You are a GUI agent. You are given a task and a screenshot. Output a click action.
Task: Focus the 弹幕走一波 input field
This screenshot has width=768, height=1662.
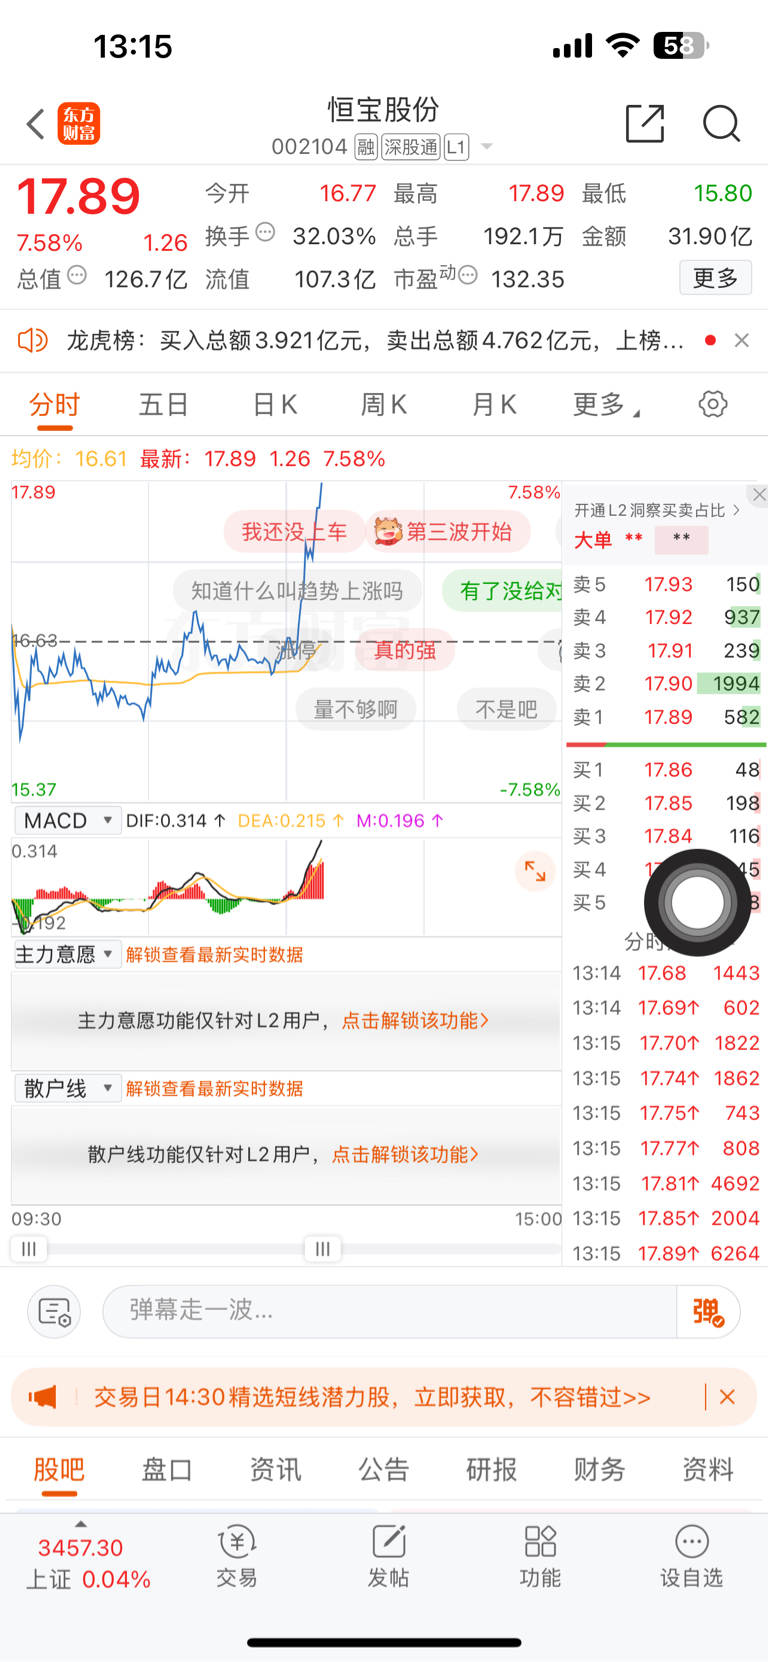coord(390,1311)
